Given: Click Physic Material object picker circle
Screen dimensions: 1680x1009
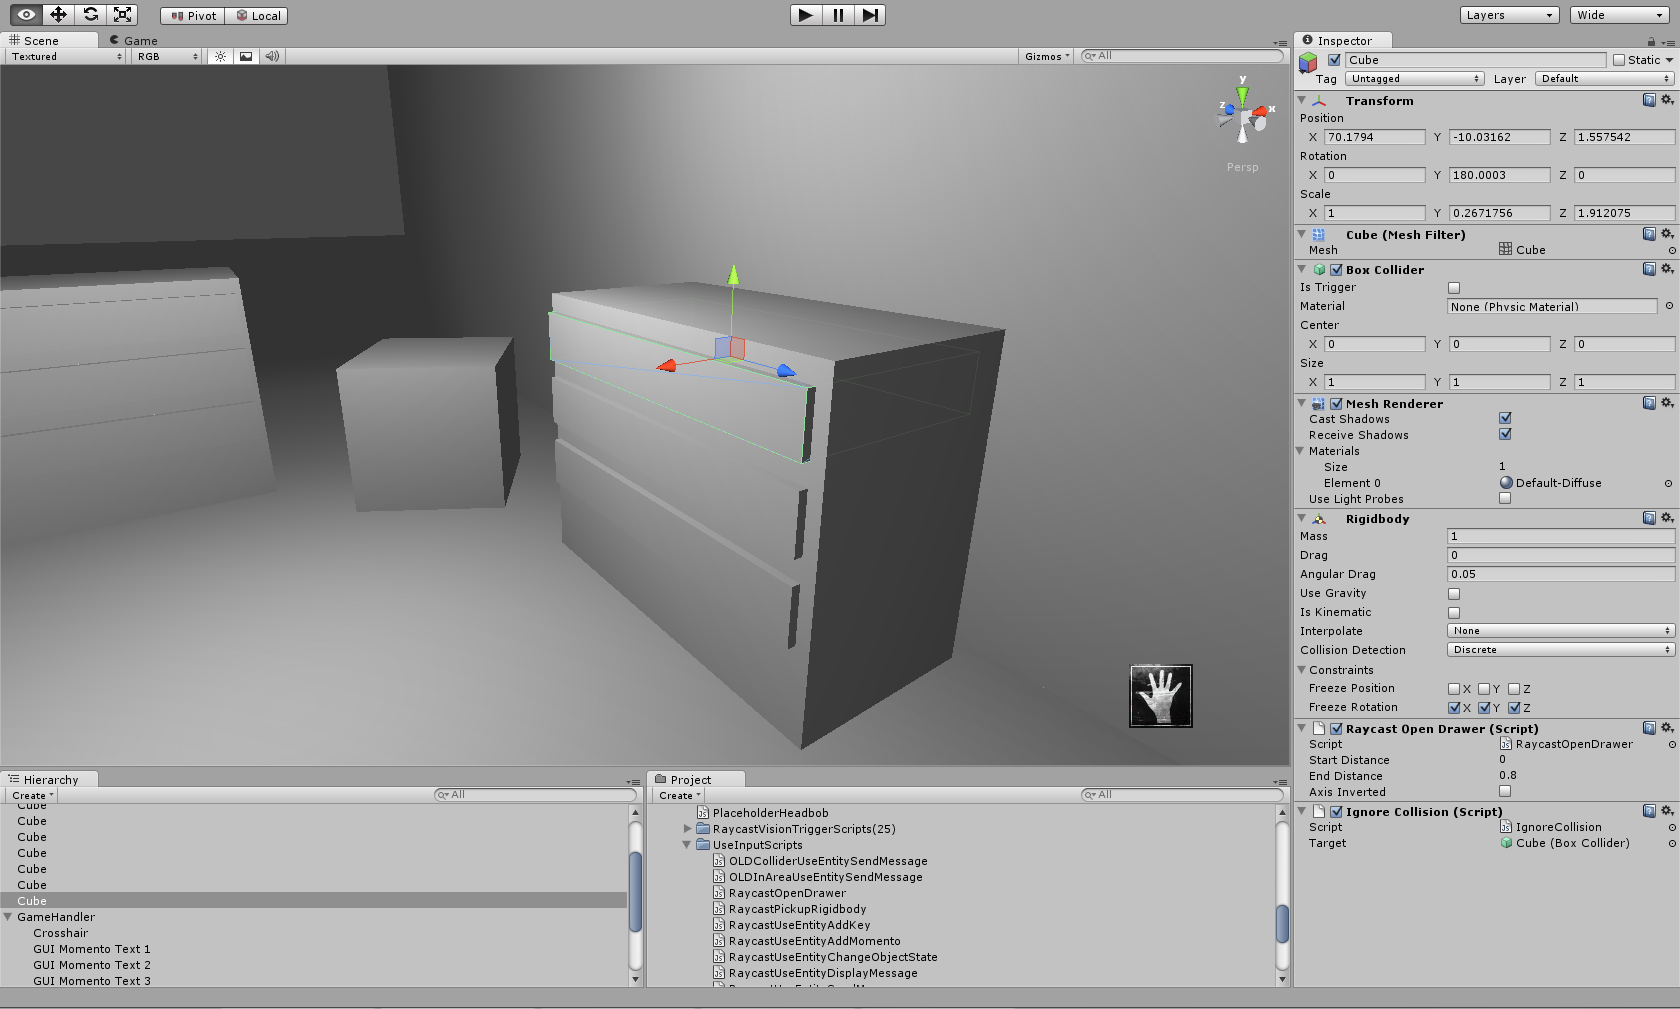Looking at the screenshot, I should pyautogui.click(x=1669, y=306).
